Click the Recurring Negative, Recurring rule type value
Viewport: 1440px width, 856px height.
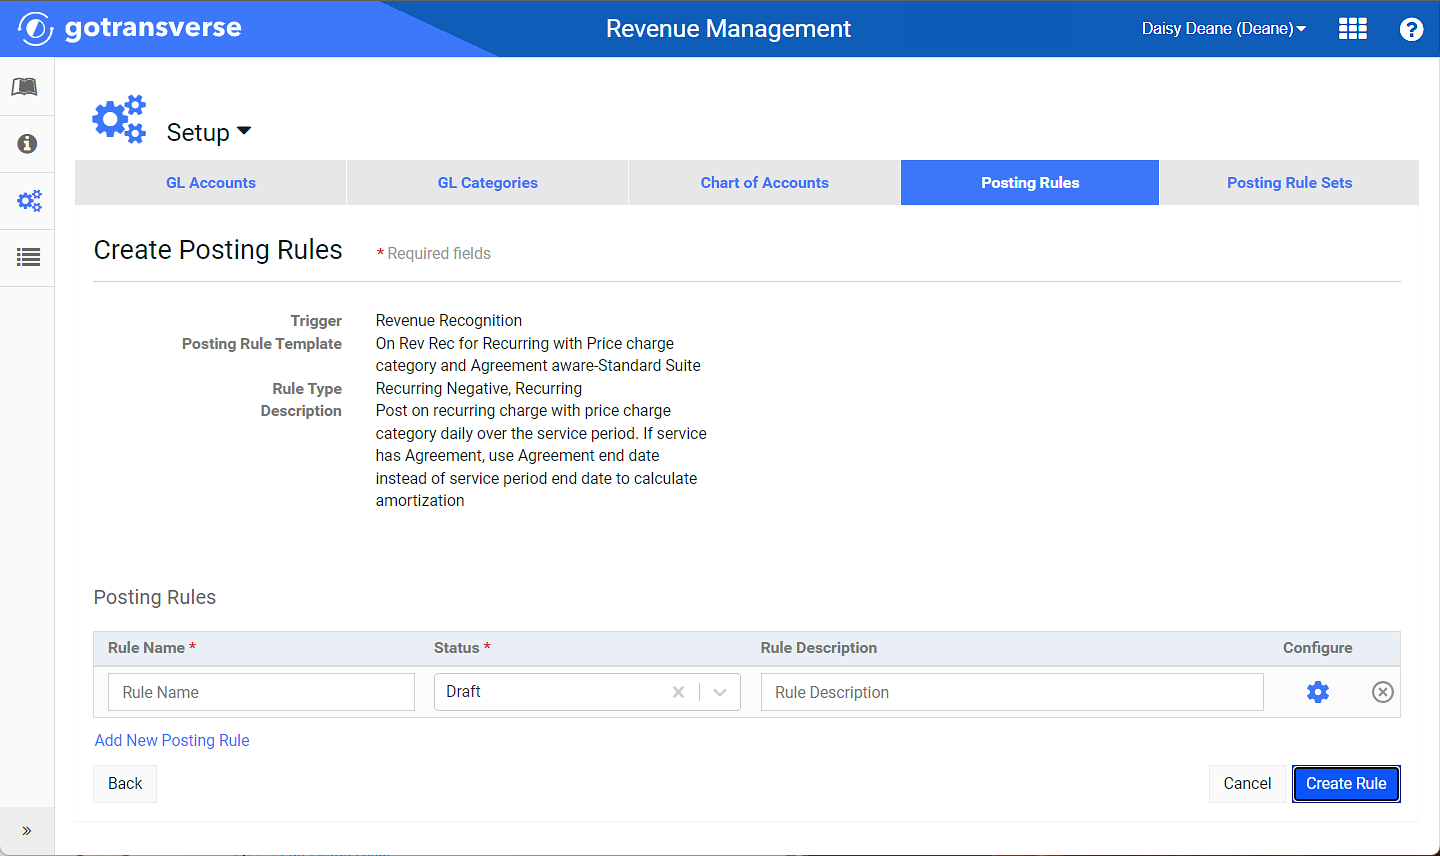[x=479, y=389]
